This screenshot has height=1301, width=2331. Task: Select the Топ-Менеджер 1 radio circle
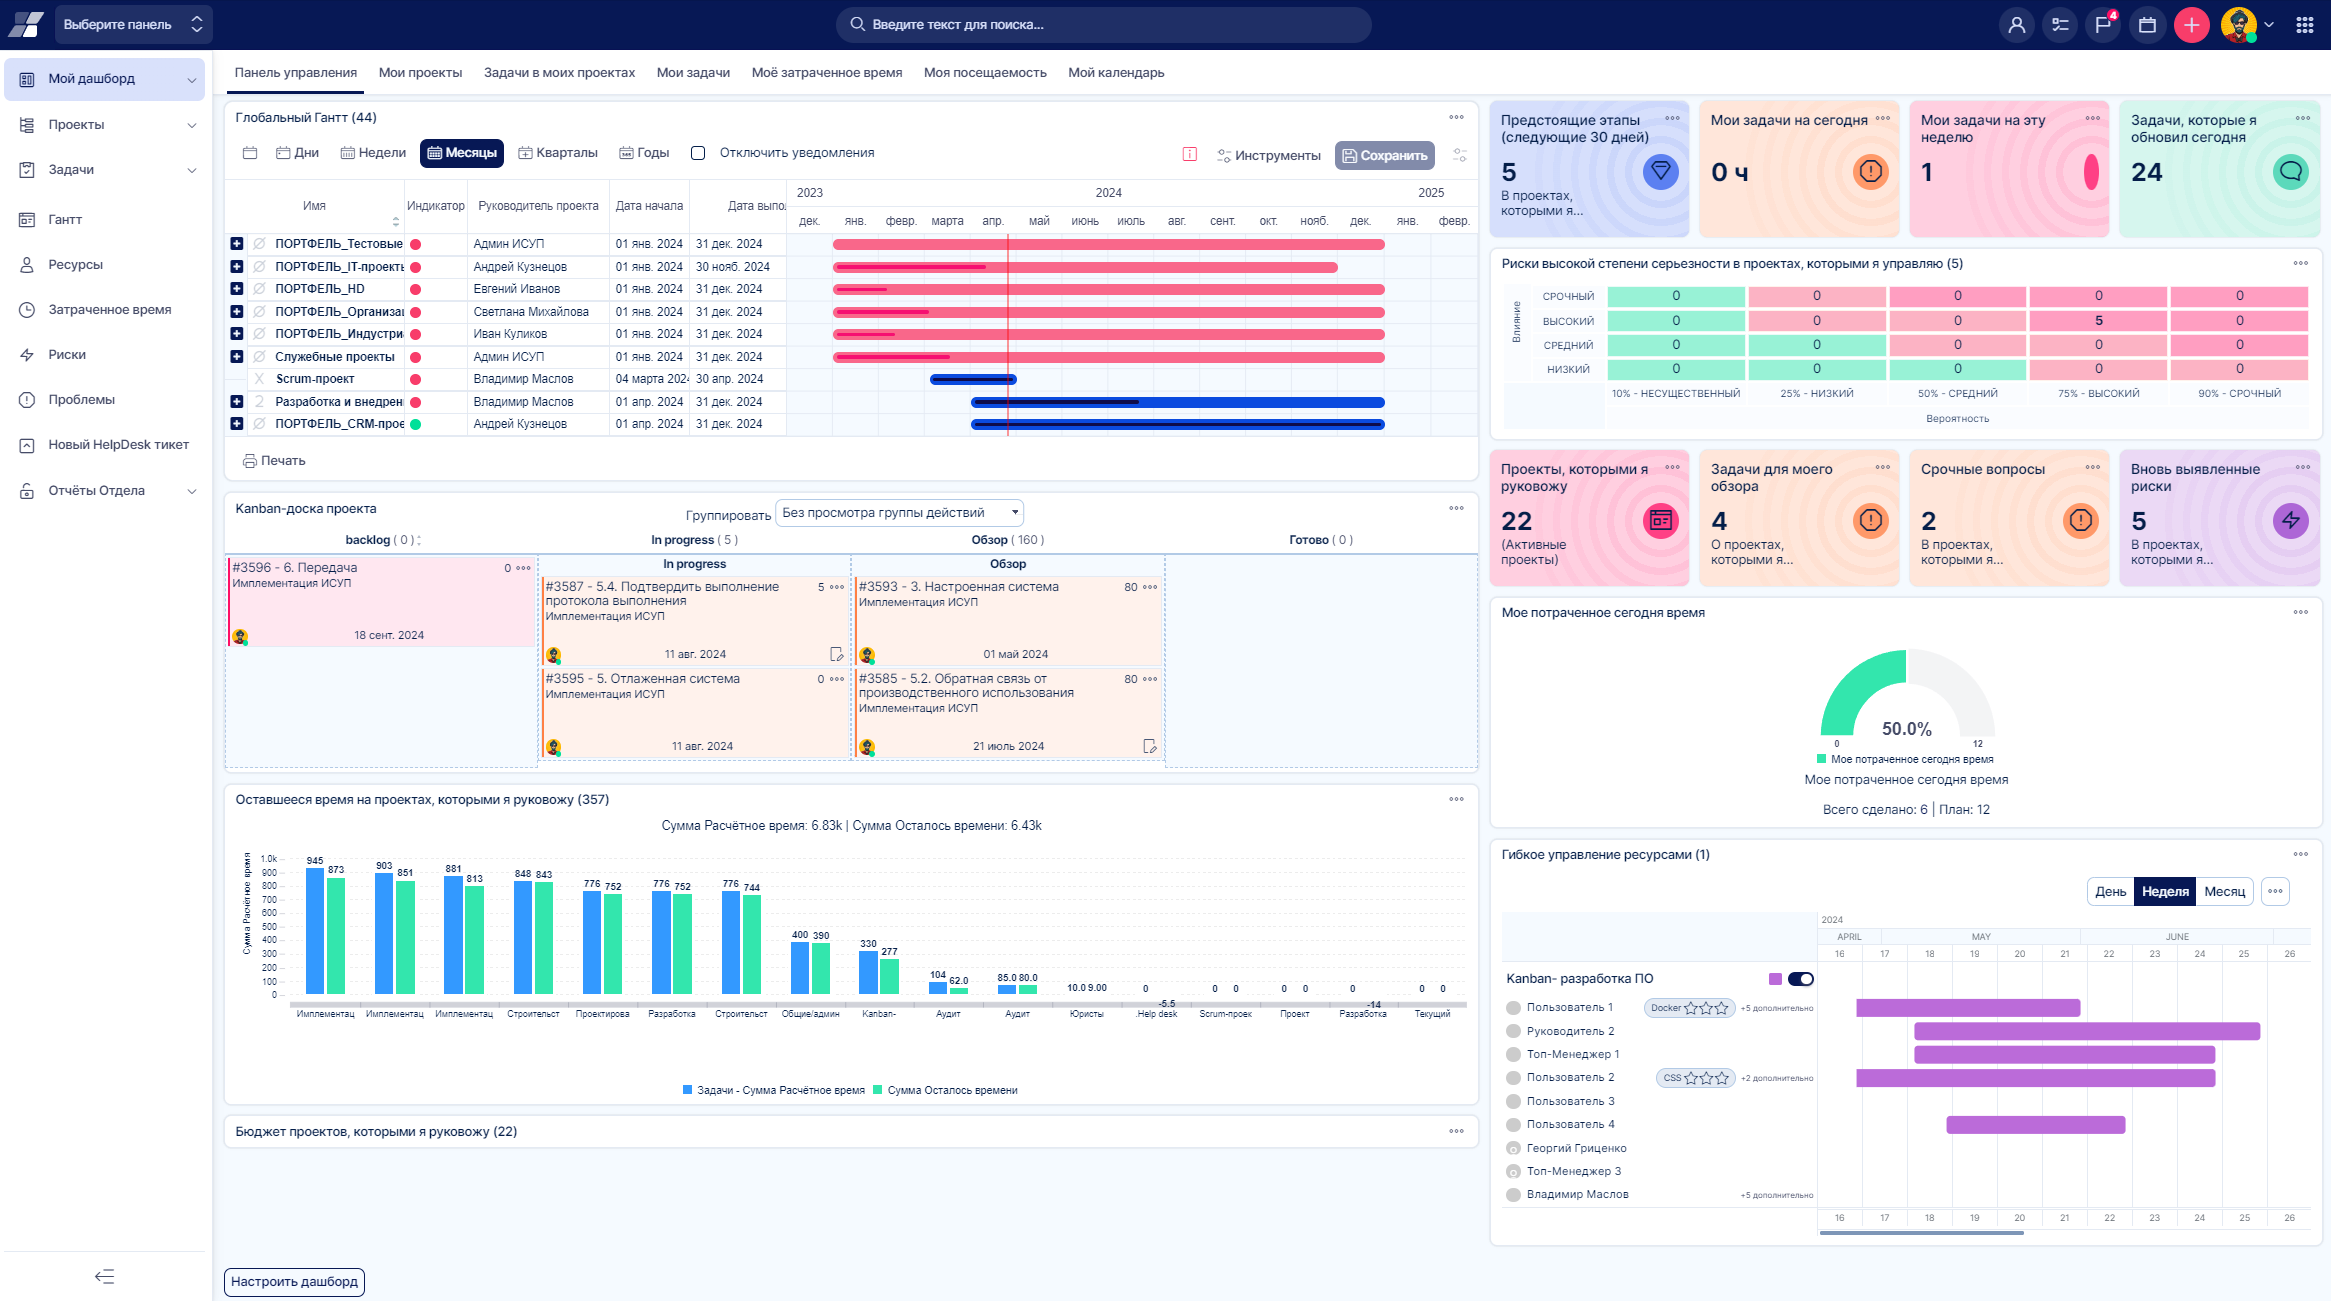(1513, 1054)
